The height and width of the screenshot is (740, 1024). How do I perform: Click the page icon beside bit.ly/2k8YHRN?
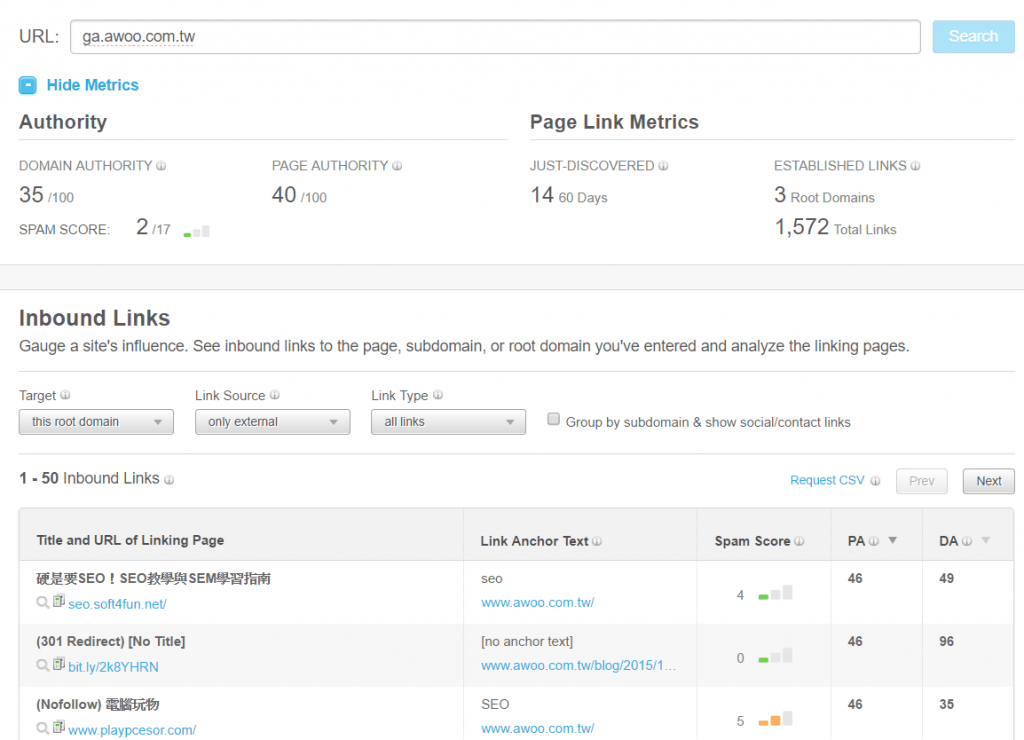(58, 665)
